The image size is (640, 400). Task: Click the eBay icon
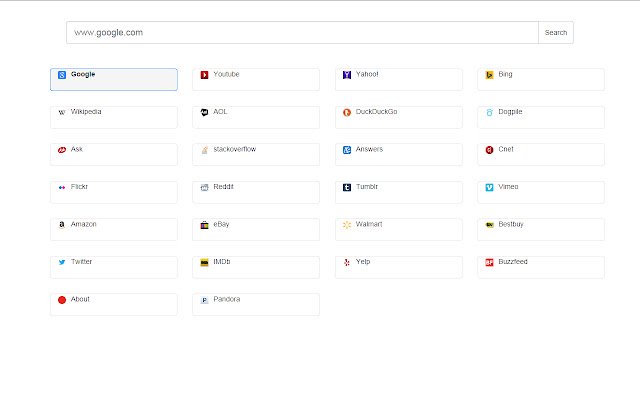(204, 225)
